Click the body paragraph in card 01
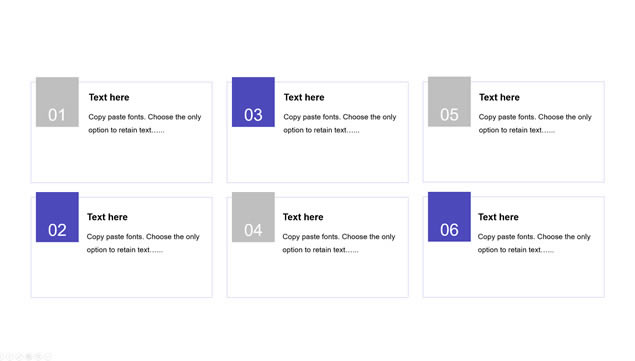635x361 pixels. click(145, 123)
